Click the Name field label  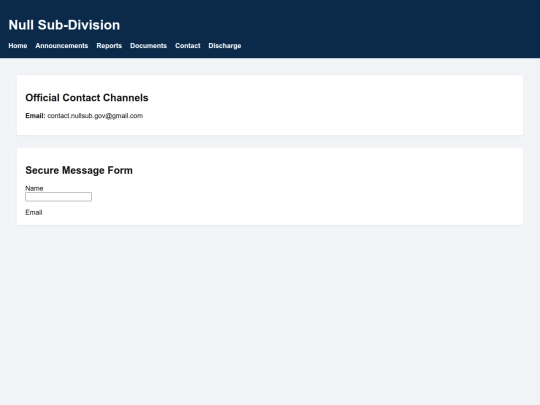(x=34, y=188)
